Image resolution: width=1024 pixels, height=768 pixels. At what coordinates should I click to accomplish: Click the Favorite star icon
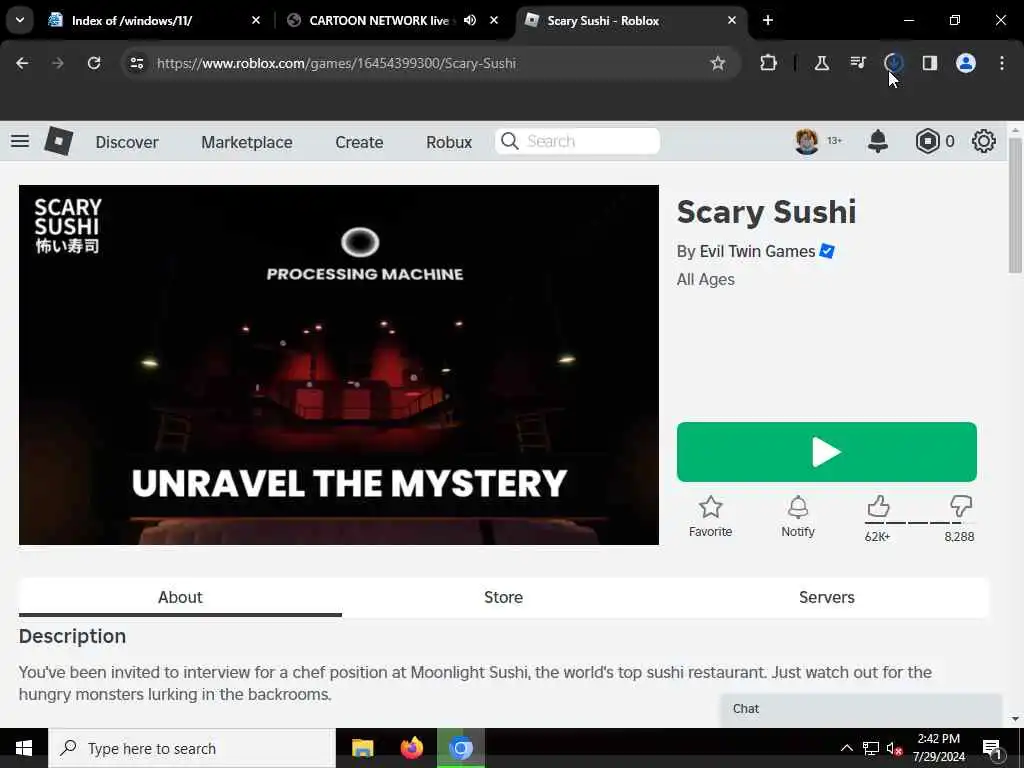pyautogui.click(x=711, y=507)
